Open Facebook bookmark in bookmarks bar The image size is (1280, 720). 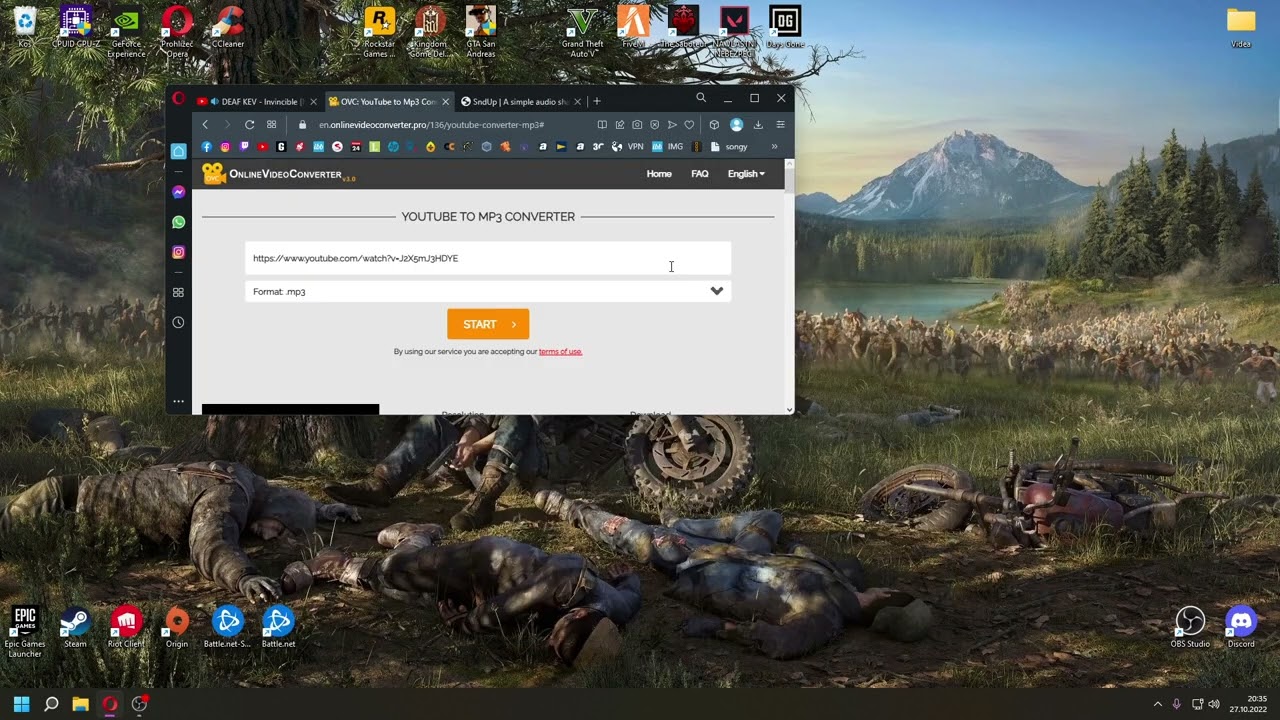(x=207, y=147)
